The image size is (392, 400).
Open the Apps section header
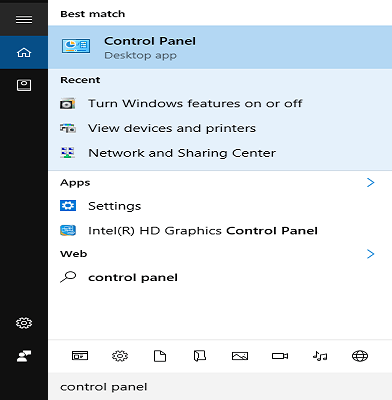75,183
